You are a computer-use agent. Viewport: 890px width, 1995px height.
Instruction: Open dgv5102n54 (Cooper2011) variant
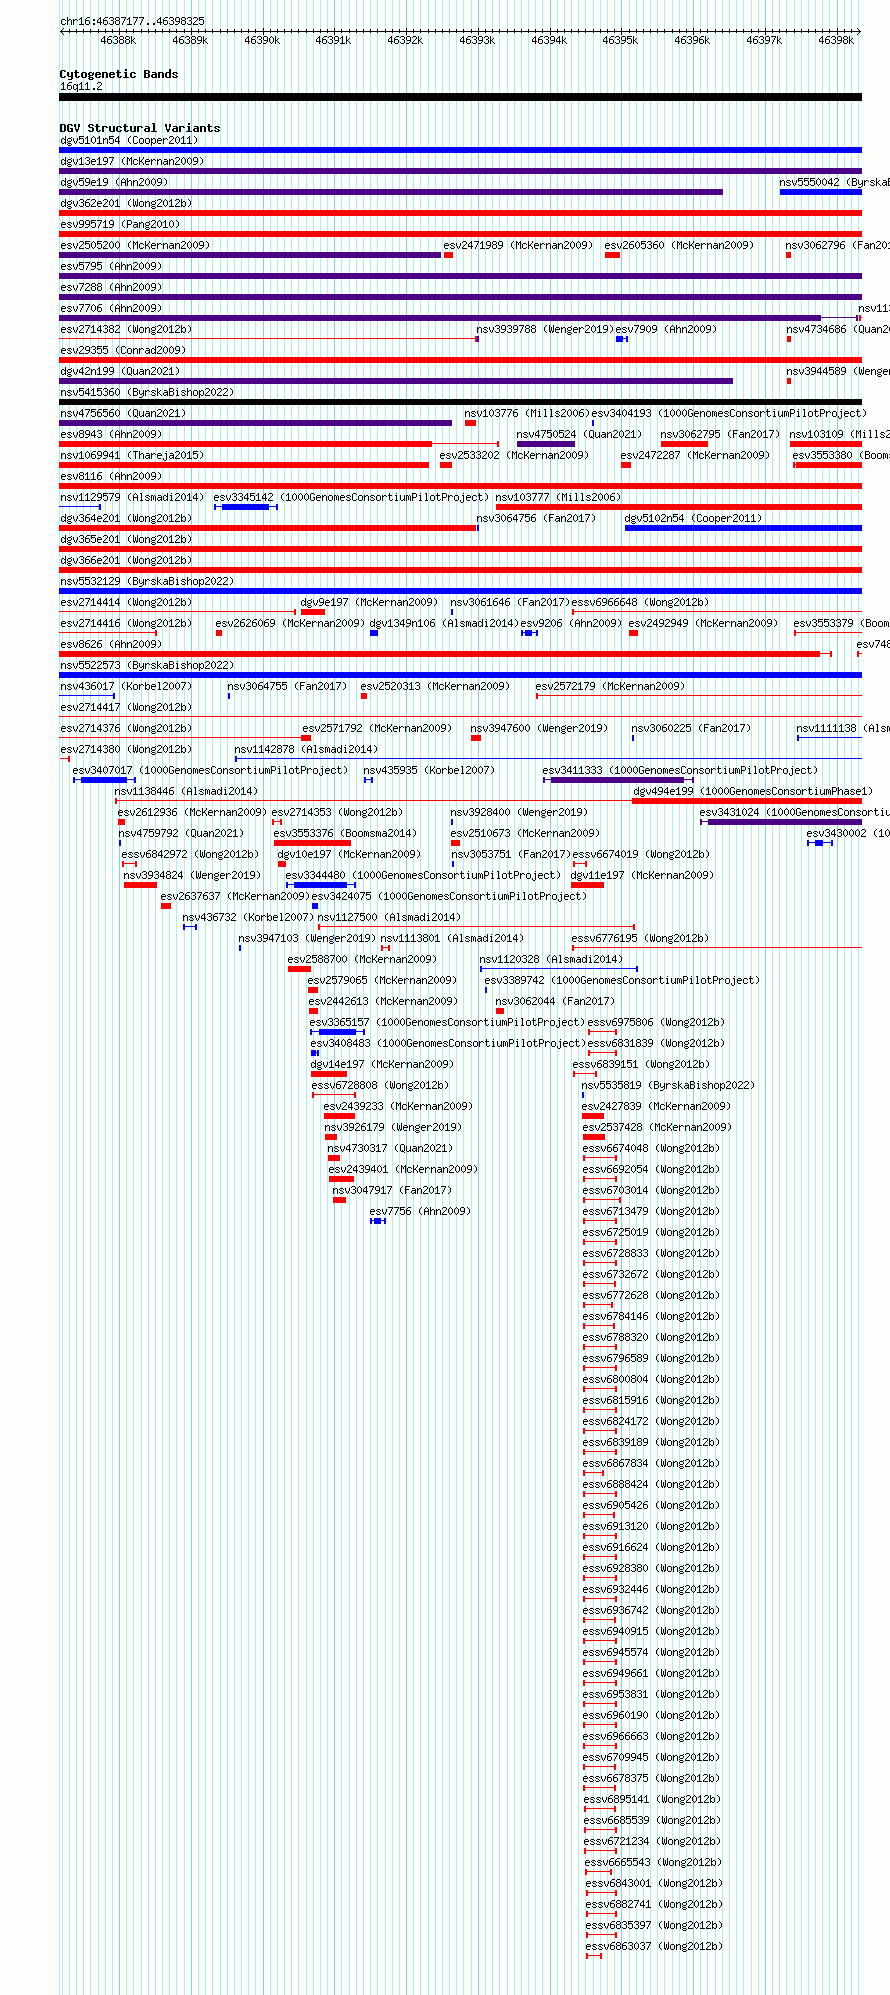(x=693, y=518)
